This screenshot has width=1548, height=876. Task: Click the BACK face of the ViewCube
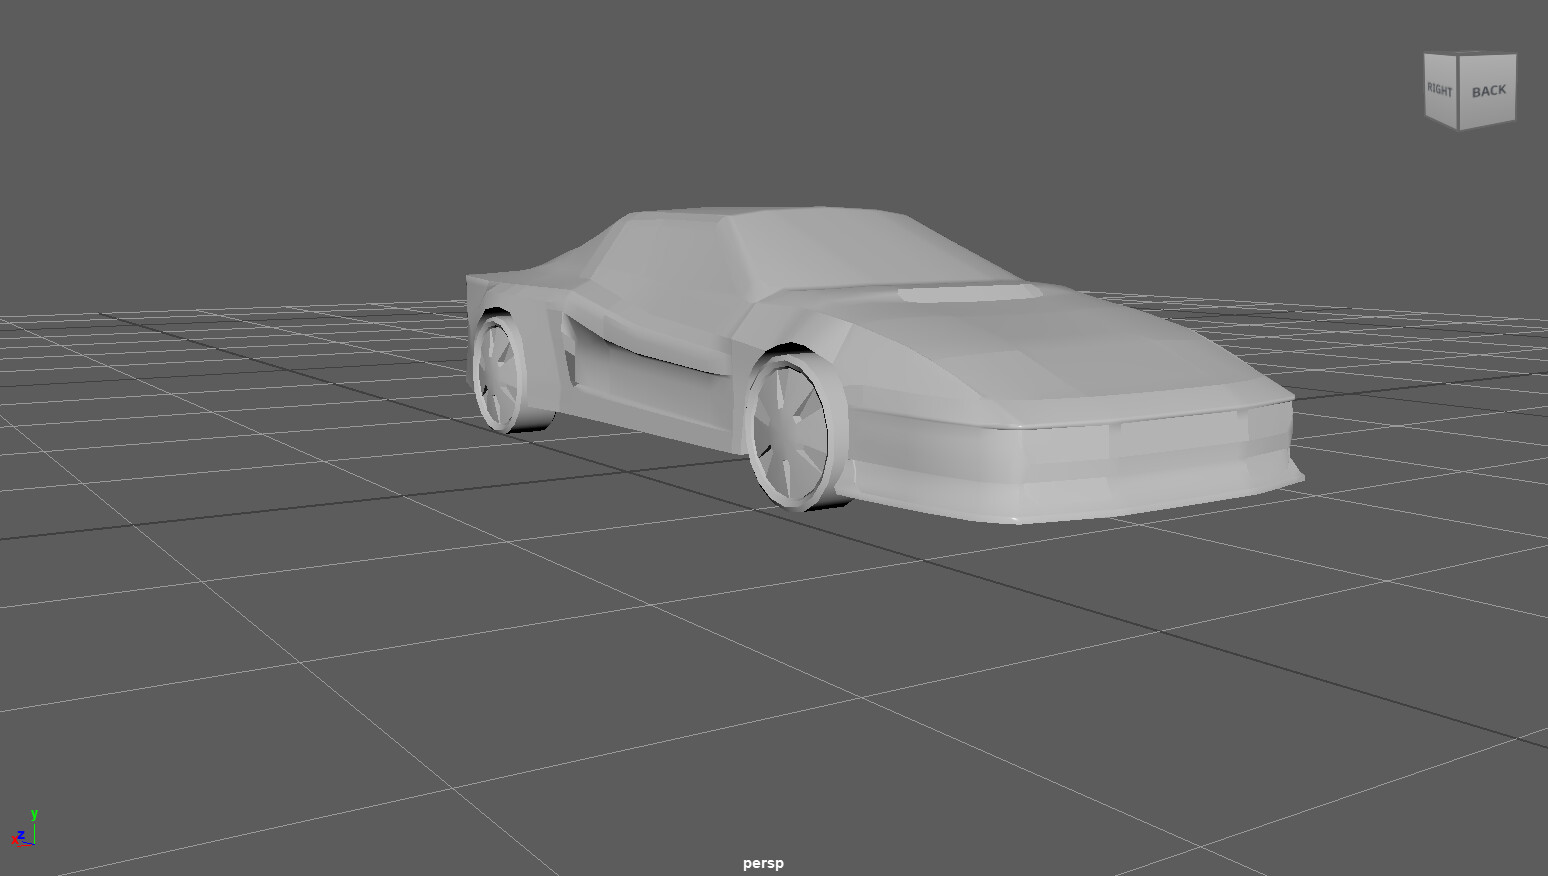[1487, 90]
